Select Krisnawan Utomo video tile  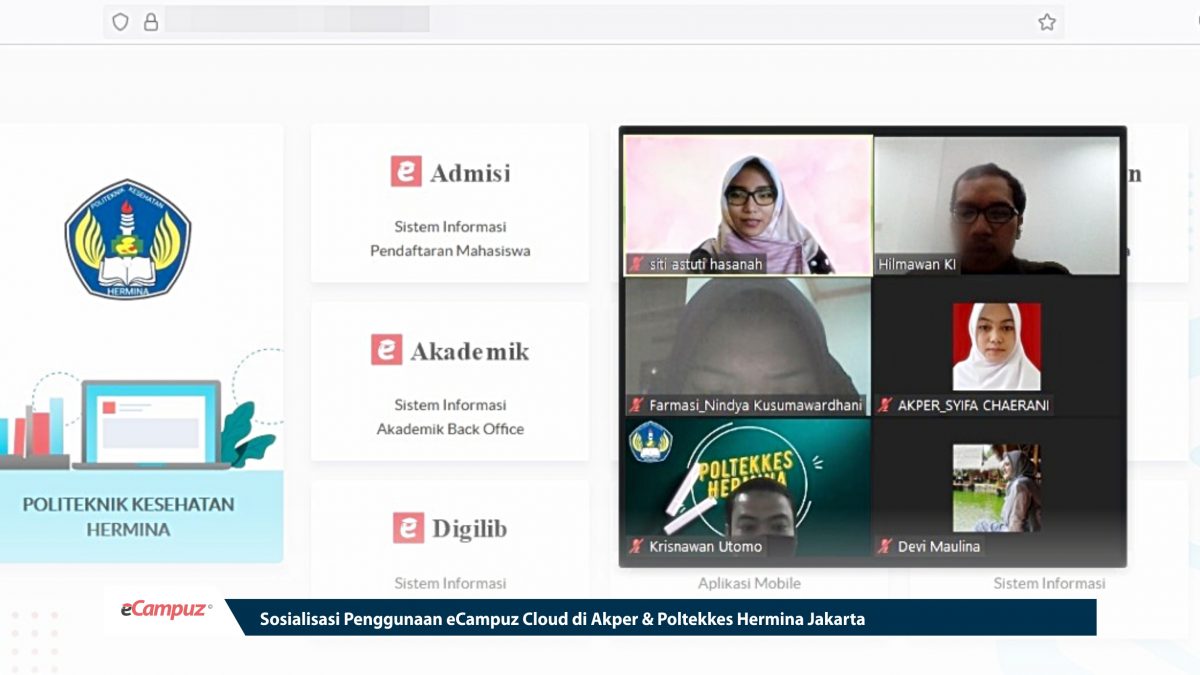pos(748,488)
